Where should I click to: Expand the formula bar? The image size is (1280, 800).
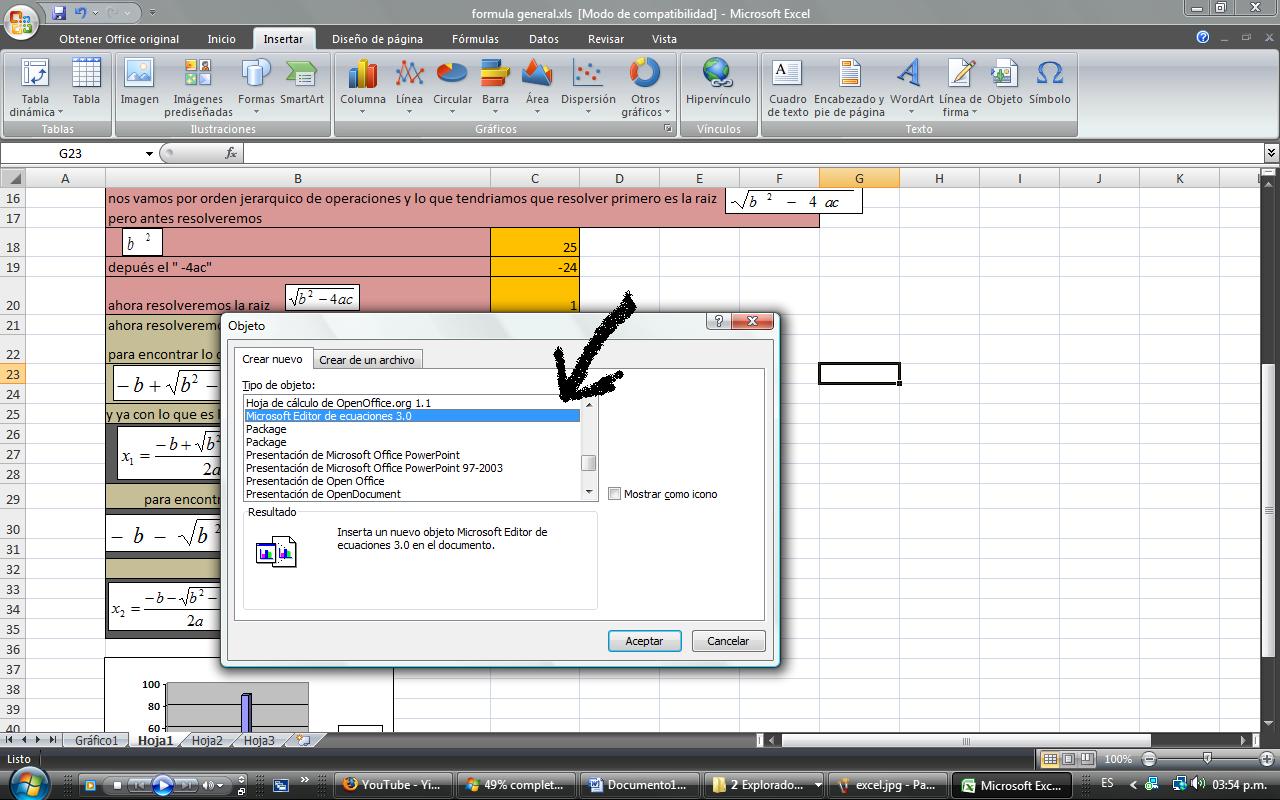1271,153
